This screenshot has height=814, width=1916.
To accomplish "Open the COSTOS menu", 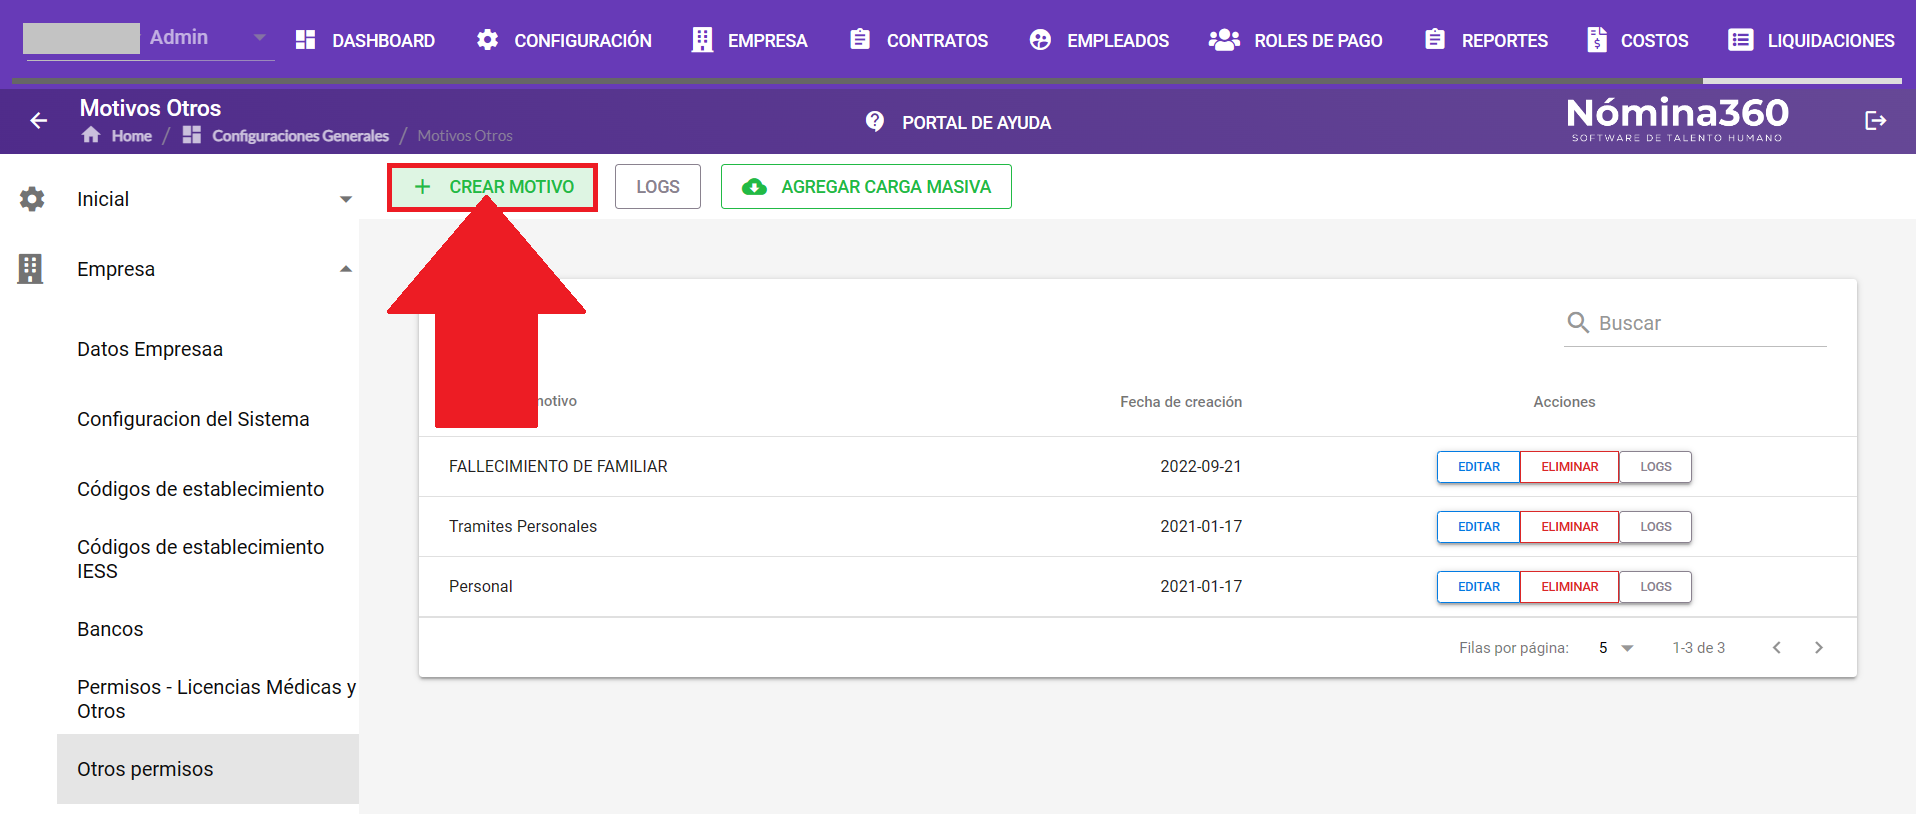I will 1638,40.
